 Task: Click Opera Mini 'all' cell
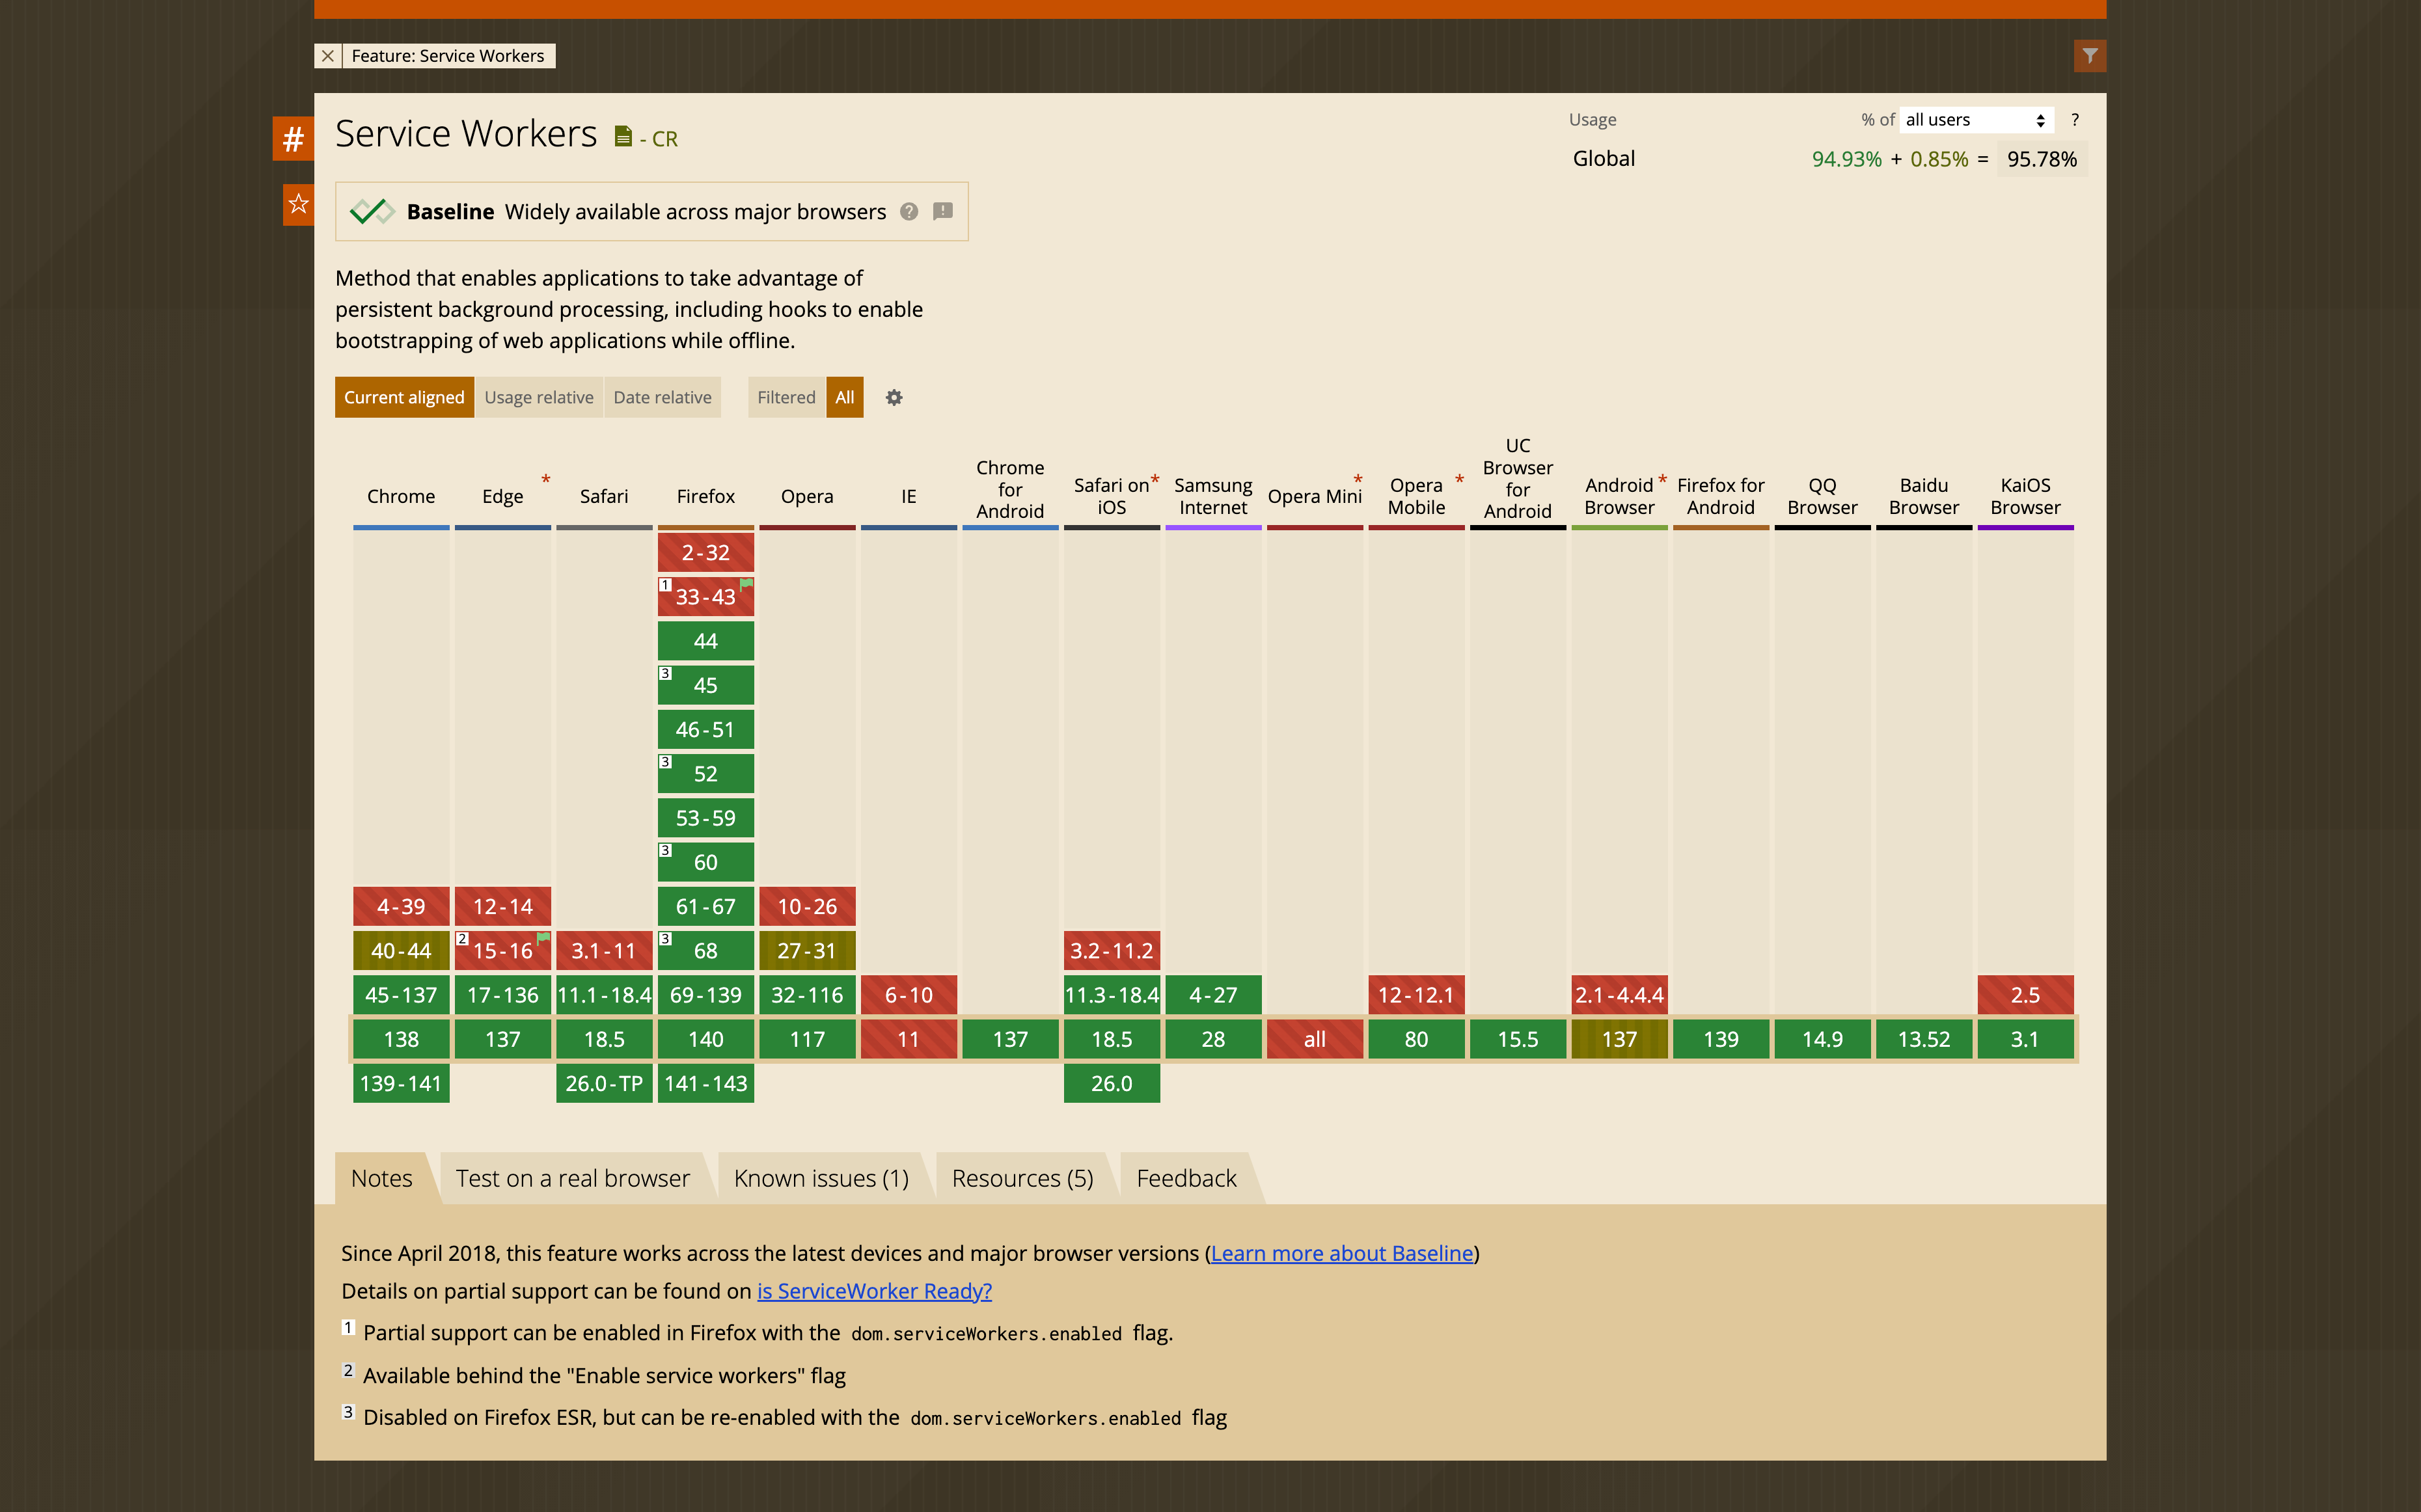pos(1315,1039)
